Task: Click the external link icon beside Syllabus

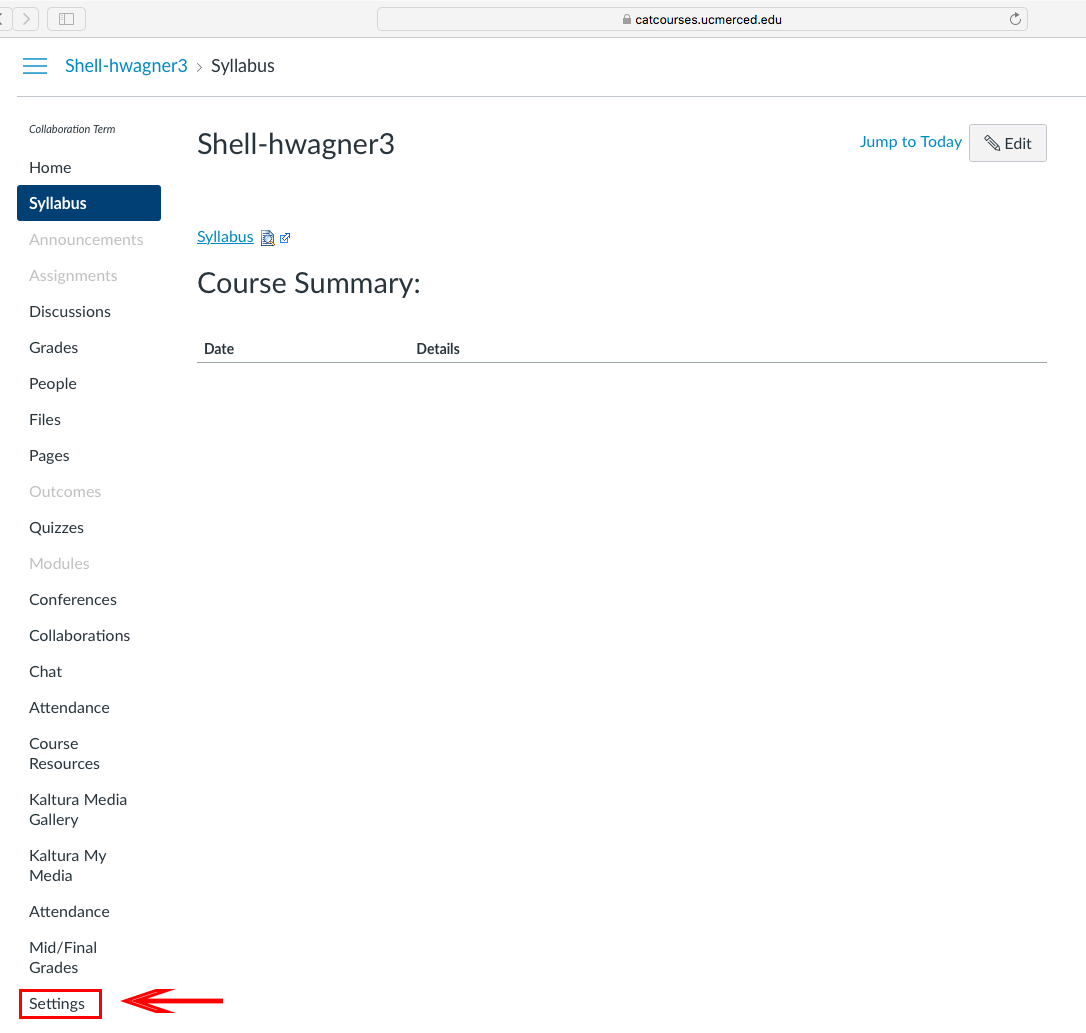Action: tap(285, 238)
